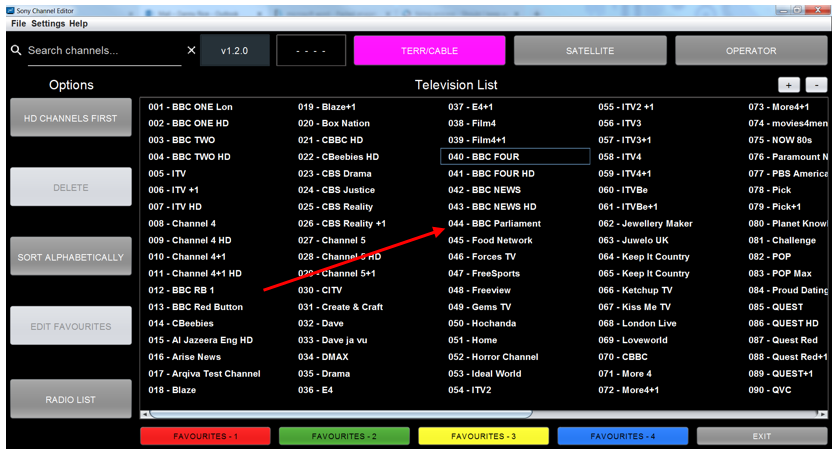Select channel 001 - BBC ONE Lon

(190, 107)
